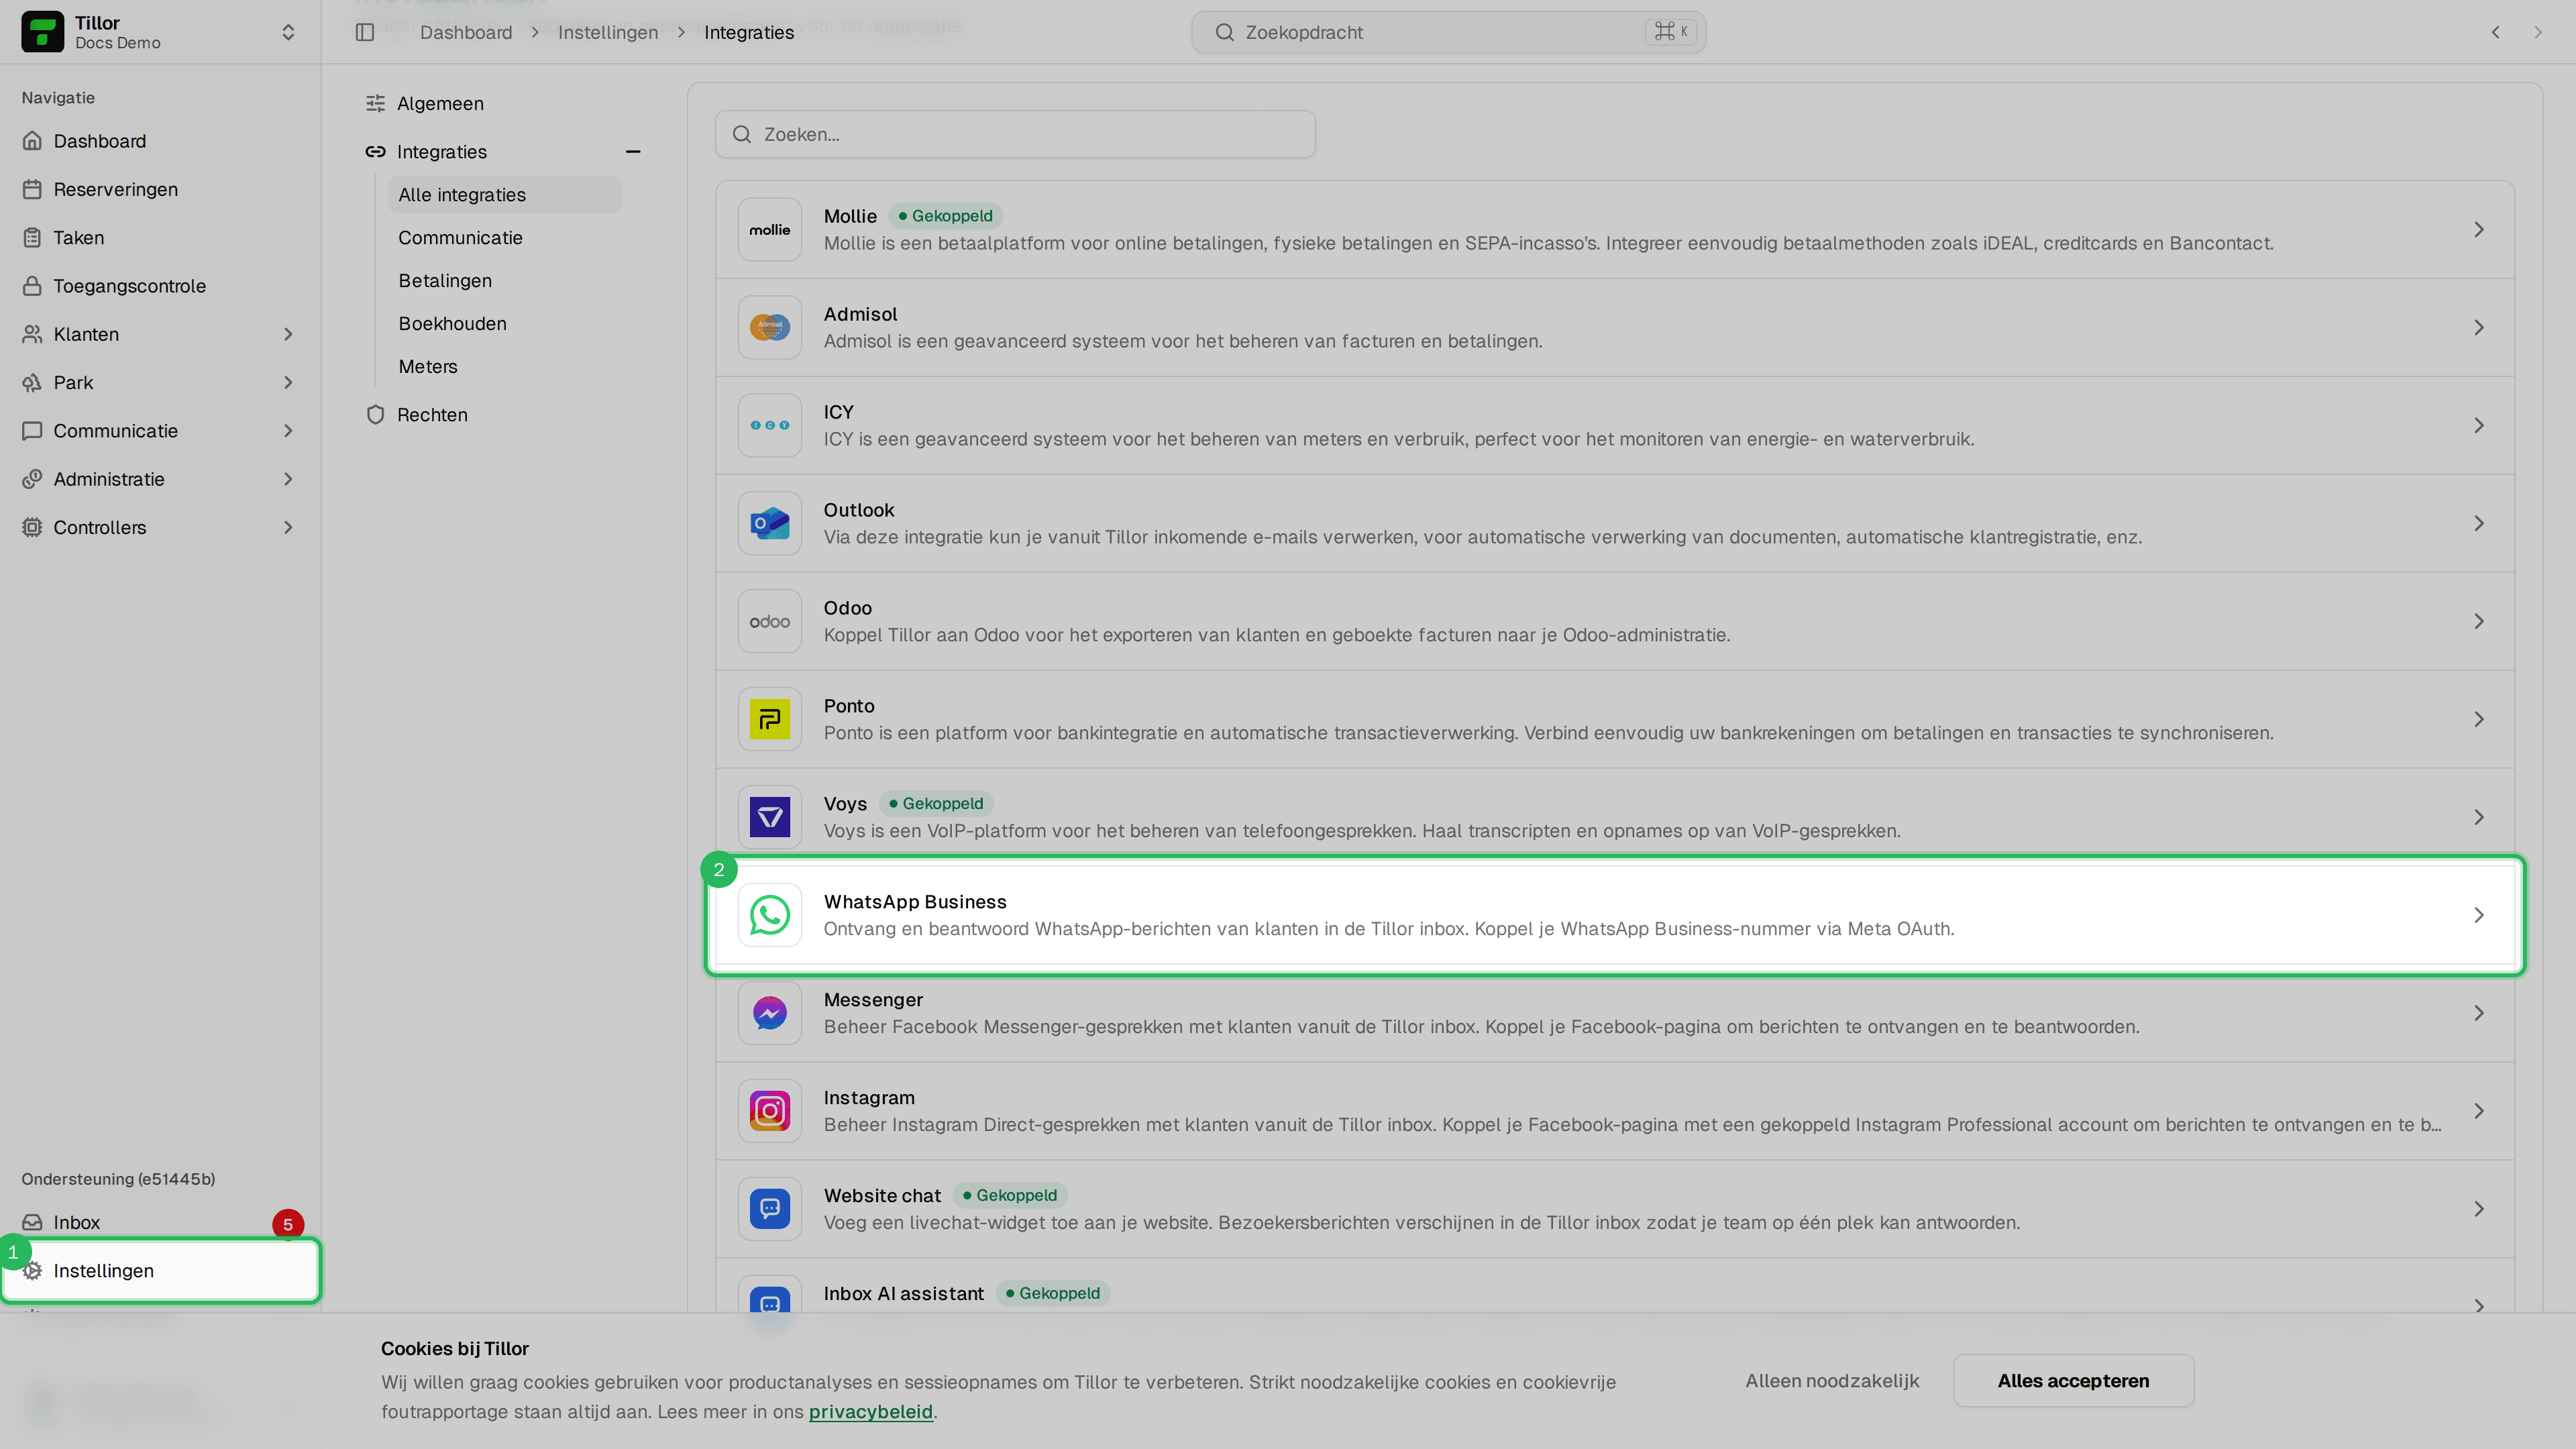Click the Odoo integration title
The height and width of the screenshot is (1449, 2576).
click(x=848, y=607)
